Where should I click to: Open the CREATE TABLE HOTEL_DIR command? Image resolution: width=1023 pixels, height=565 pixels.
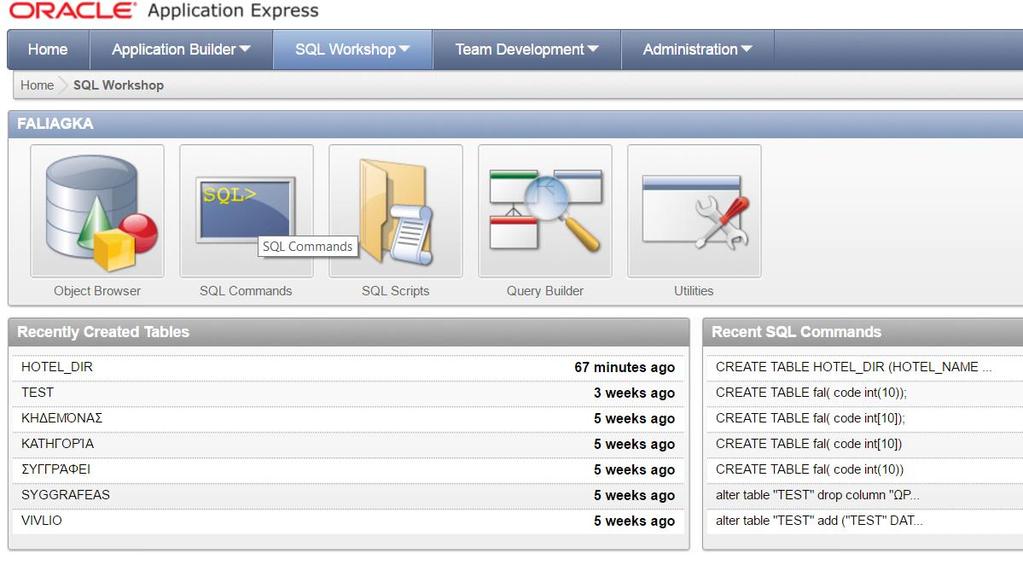(x=853, y=367)
